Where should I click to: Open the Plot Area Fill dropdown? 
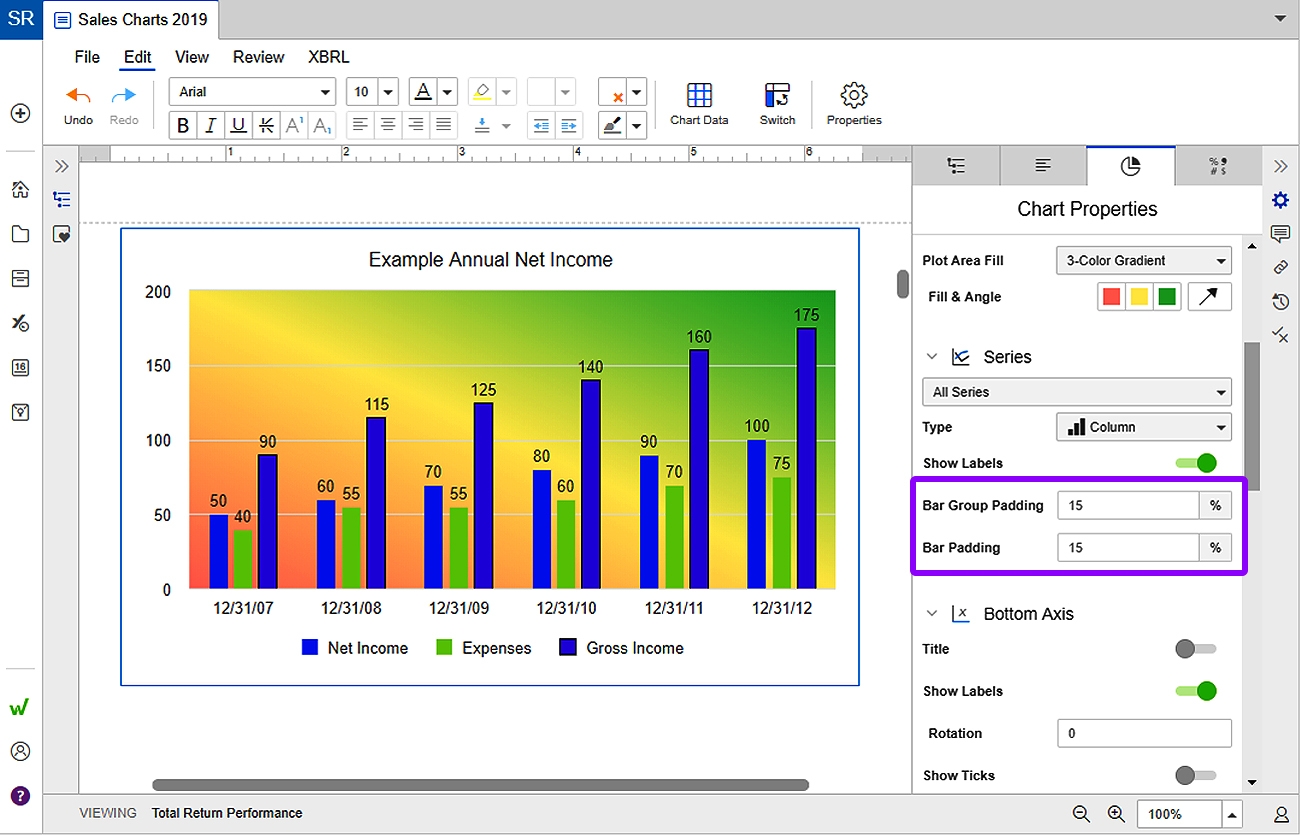click(1143, 260)
